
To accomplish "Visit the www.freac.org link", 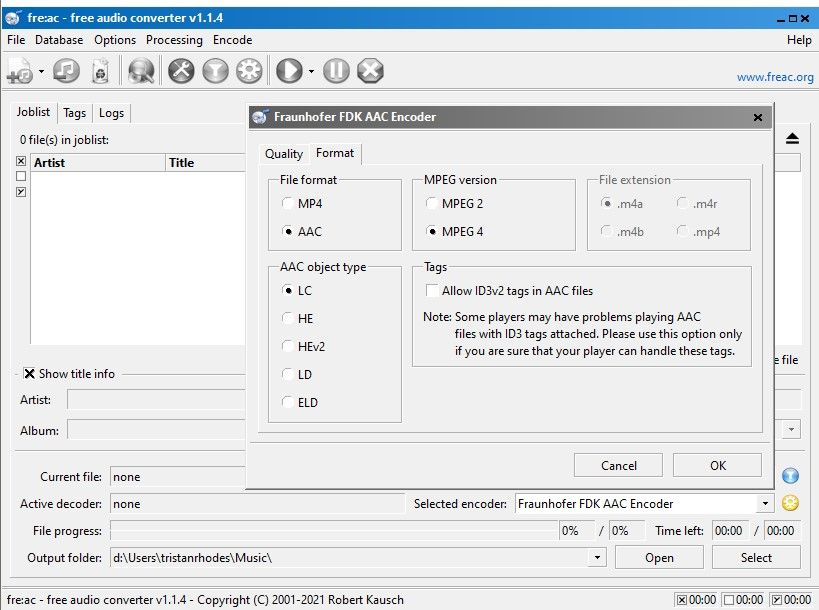I will click(x=775, y=77).
